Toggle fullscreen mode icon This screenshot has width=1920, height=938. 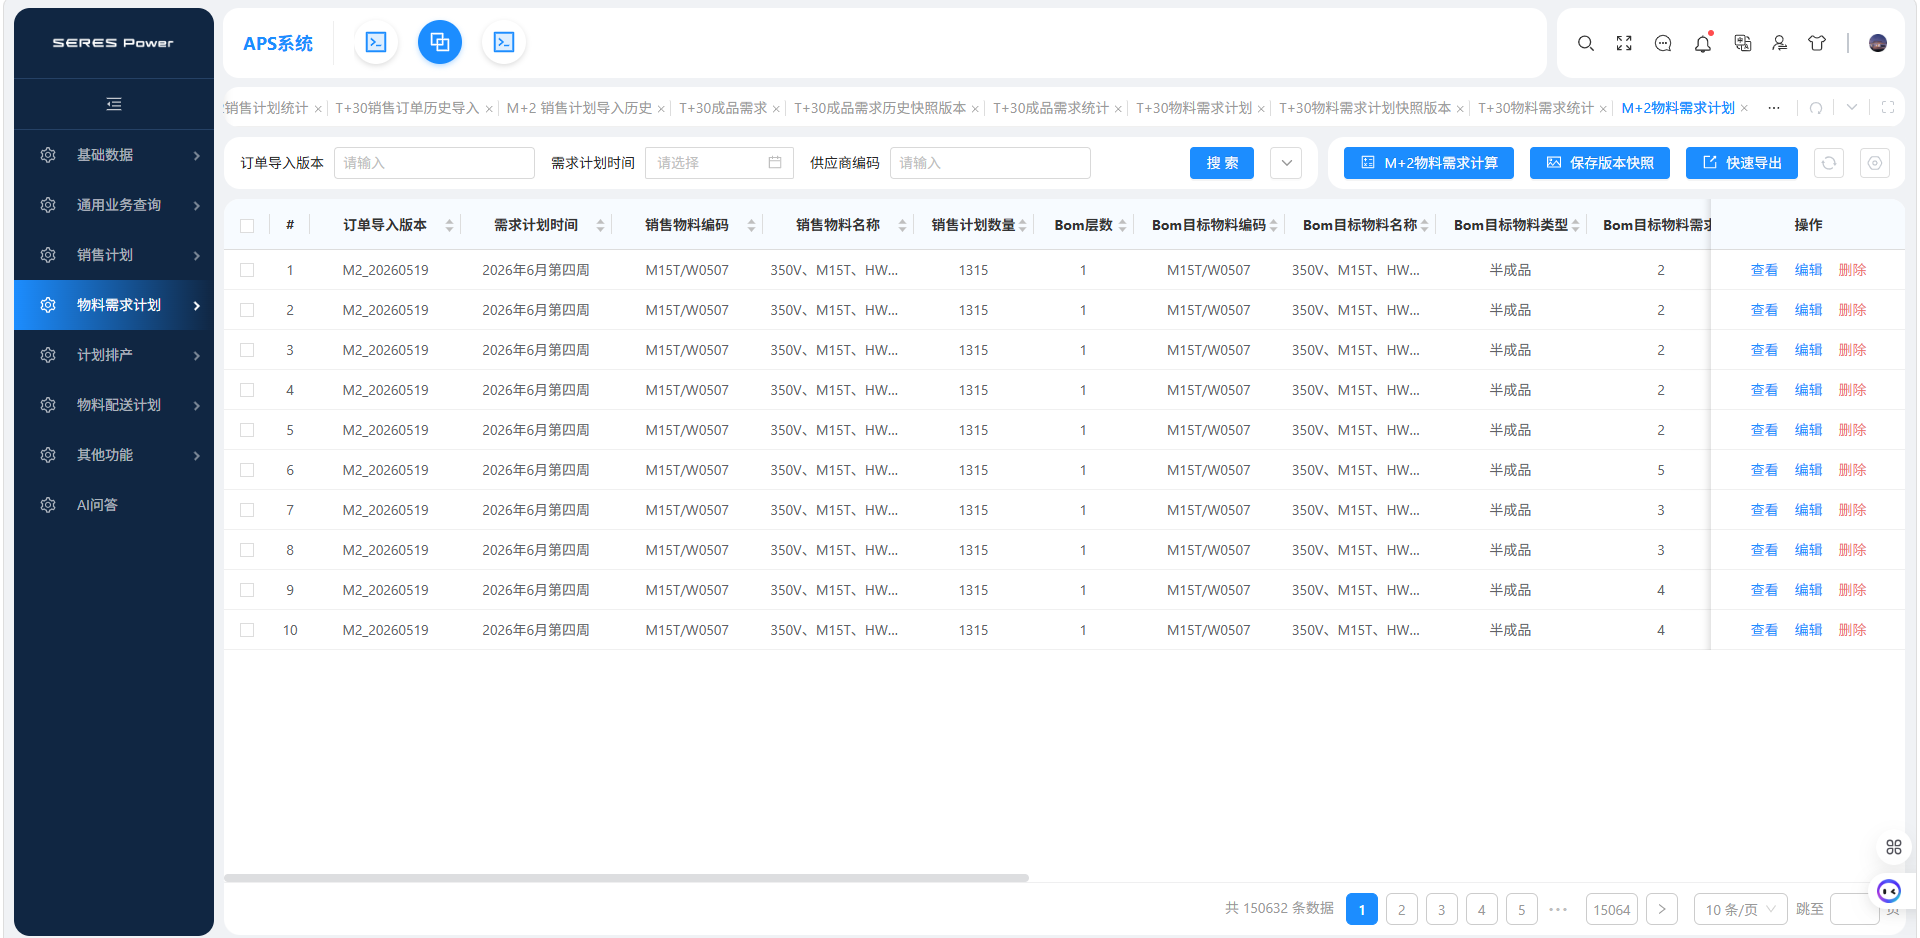click(1624, 43)
